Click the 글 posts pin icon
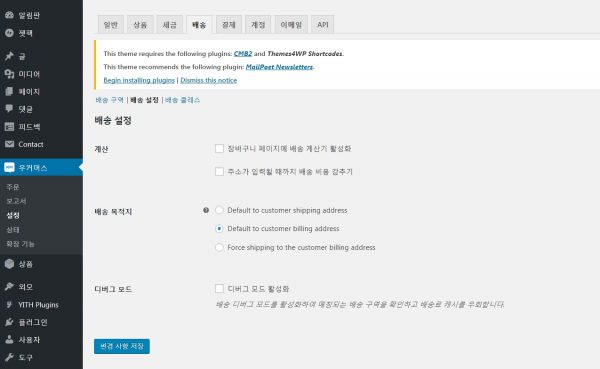The width and height of the screenshot is (600, 369). (9, 56)
